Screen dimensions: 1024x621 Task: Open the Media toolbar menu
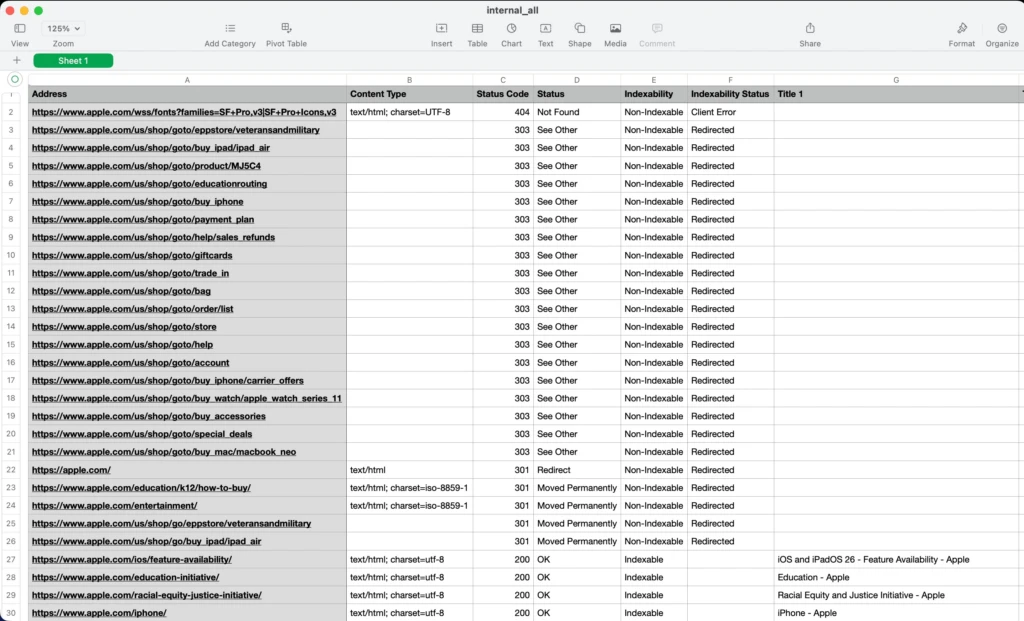click(x=615, y=29)
